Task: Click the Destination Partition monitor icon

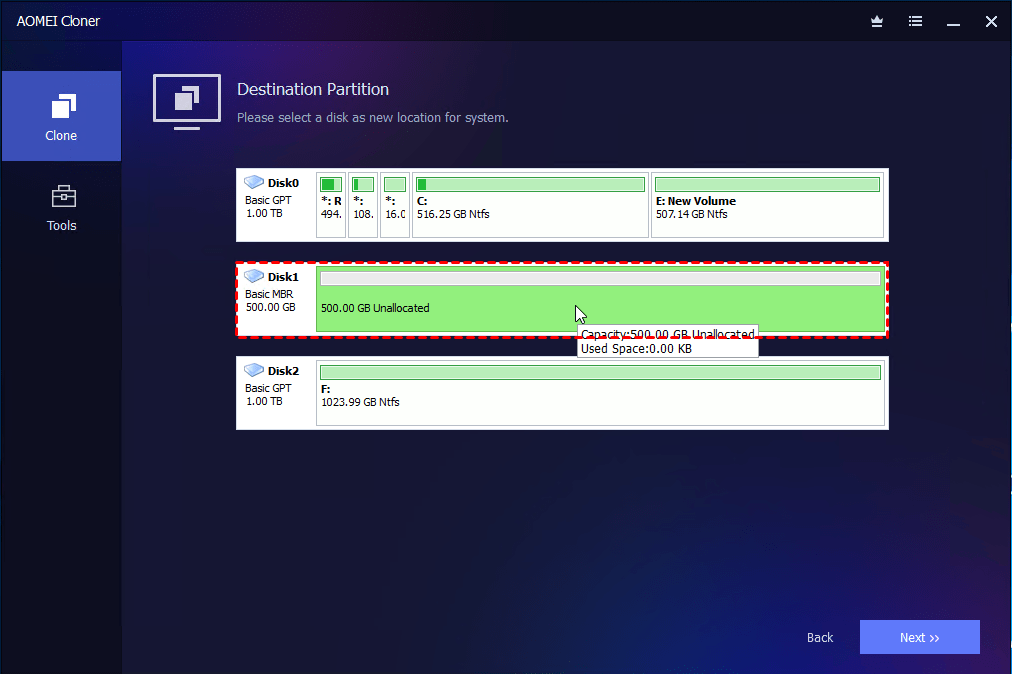Action: point(187,102)
